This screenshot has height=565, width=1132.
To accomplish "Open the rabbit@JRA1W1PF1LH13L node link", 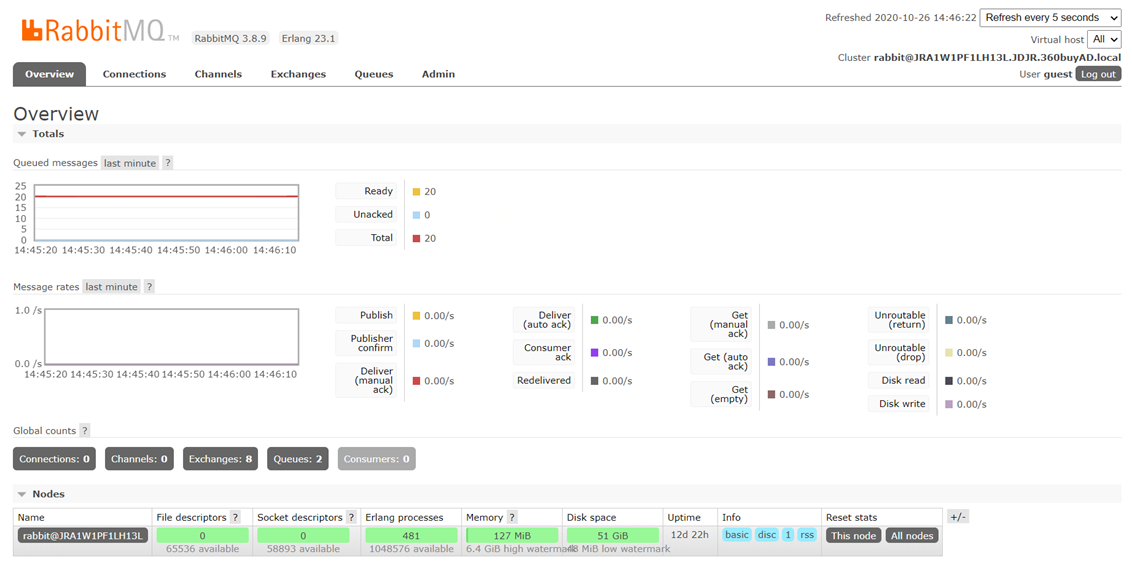I will (82, 535).
